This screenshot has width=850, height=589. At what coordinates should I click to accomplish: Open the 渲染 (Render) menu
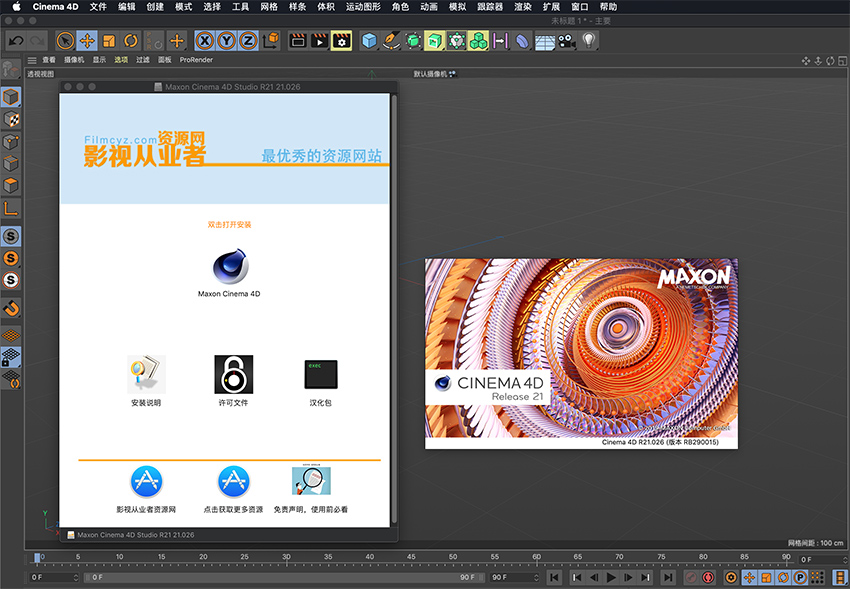pyautogui.click(x=523, y=7)
